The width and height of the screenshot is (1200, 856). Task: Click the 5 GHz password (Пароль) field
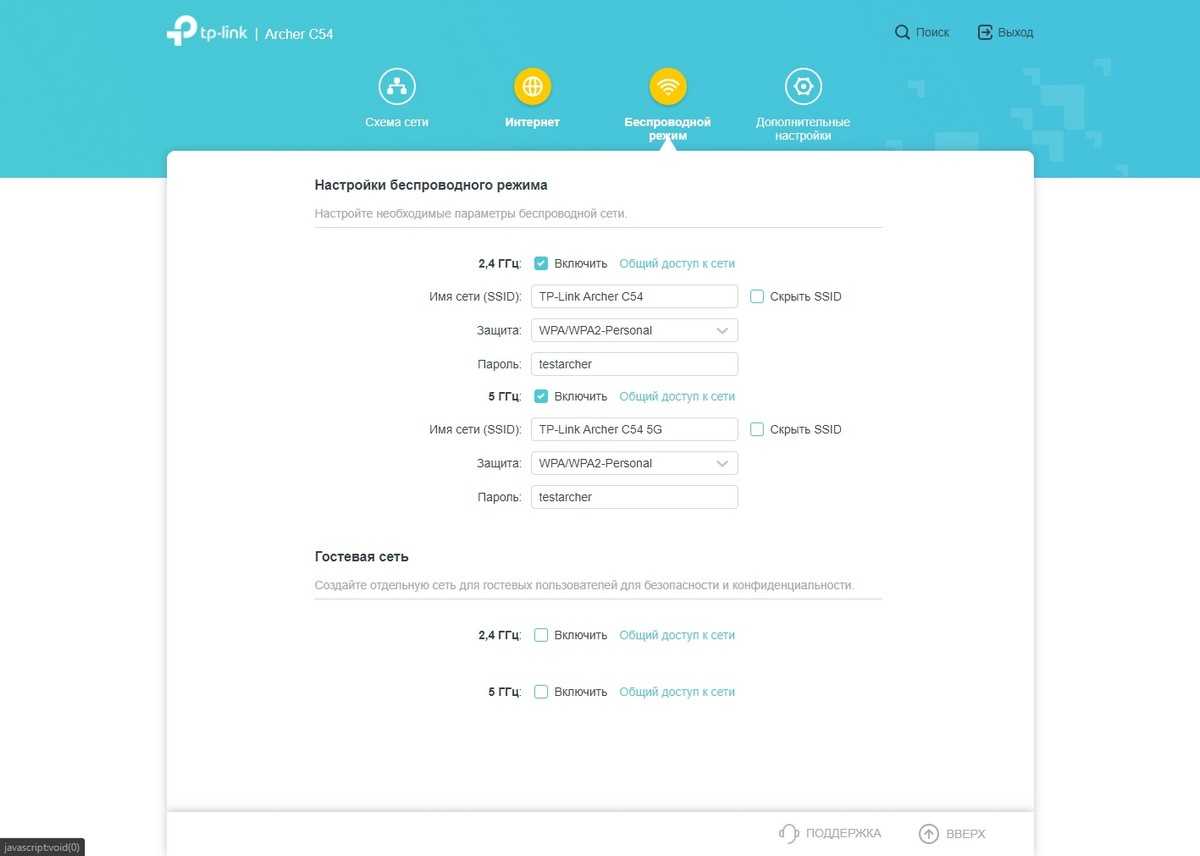(634, 497)
